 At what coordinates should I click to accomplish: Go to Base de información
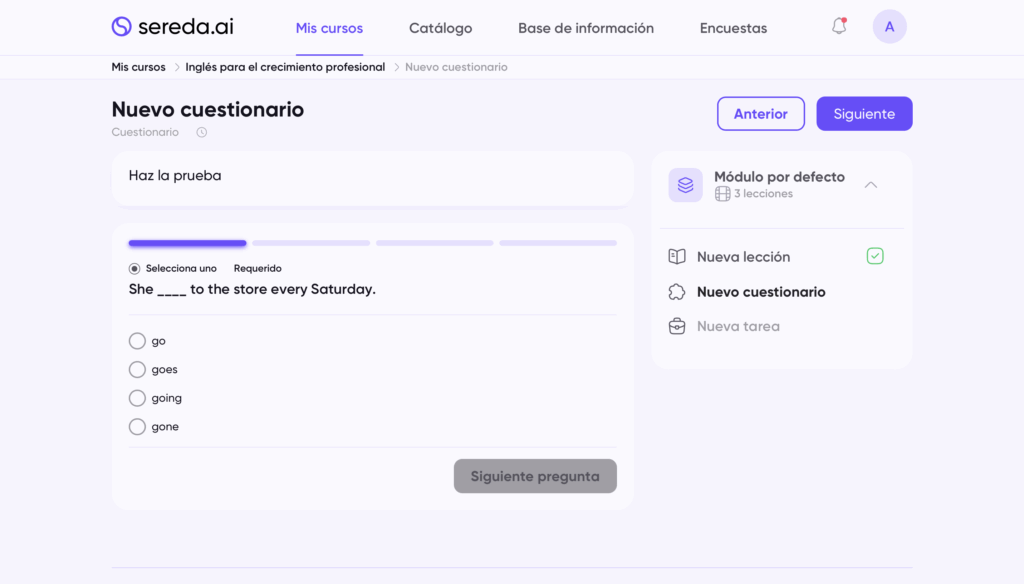(x=585, y=28)
